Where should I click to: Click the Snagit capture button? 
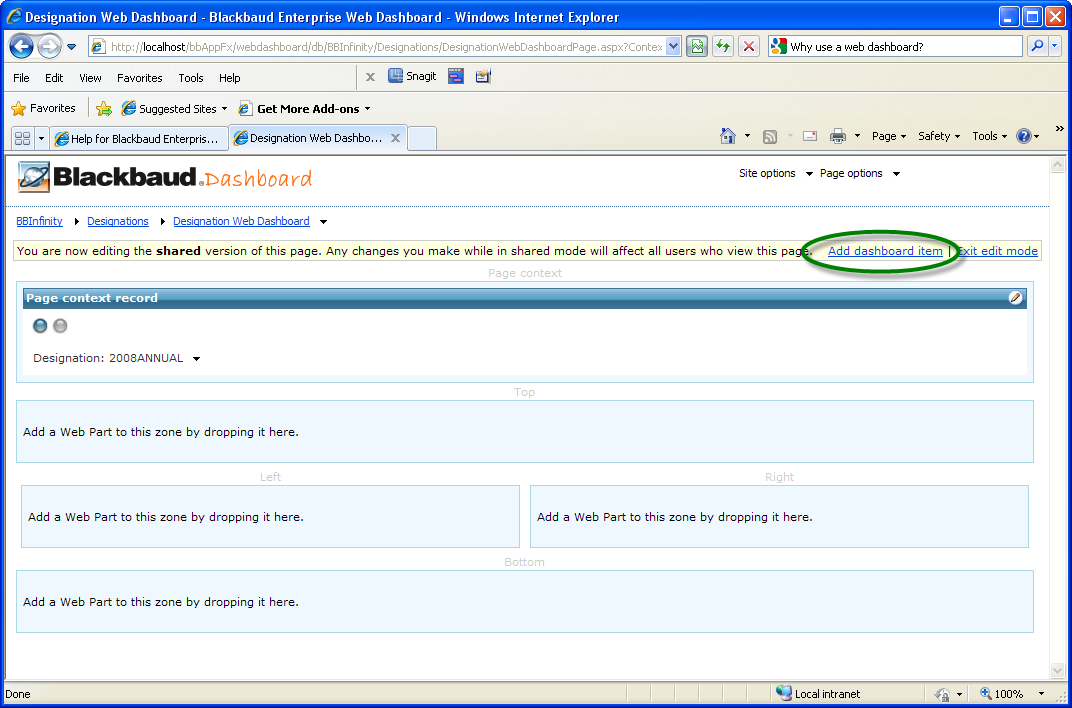coord(412,76)
